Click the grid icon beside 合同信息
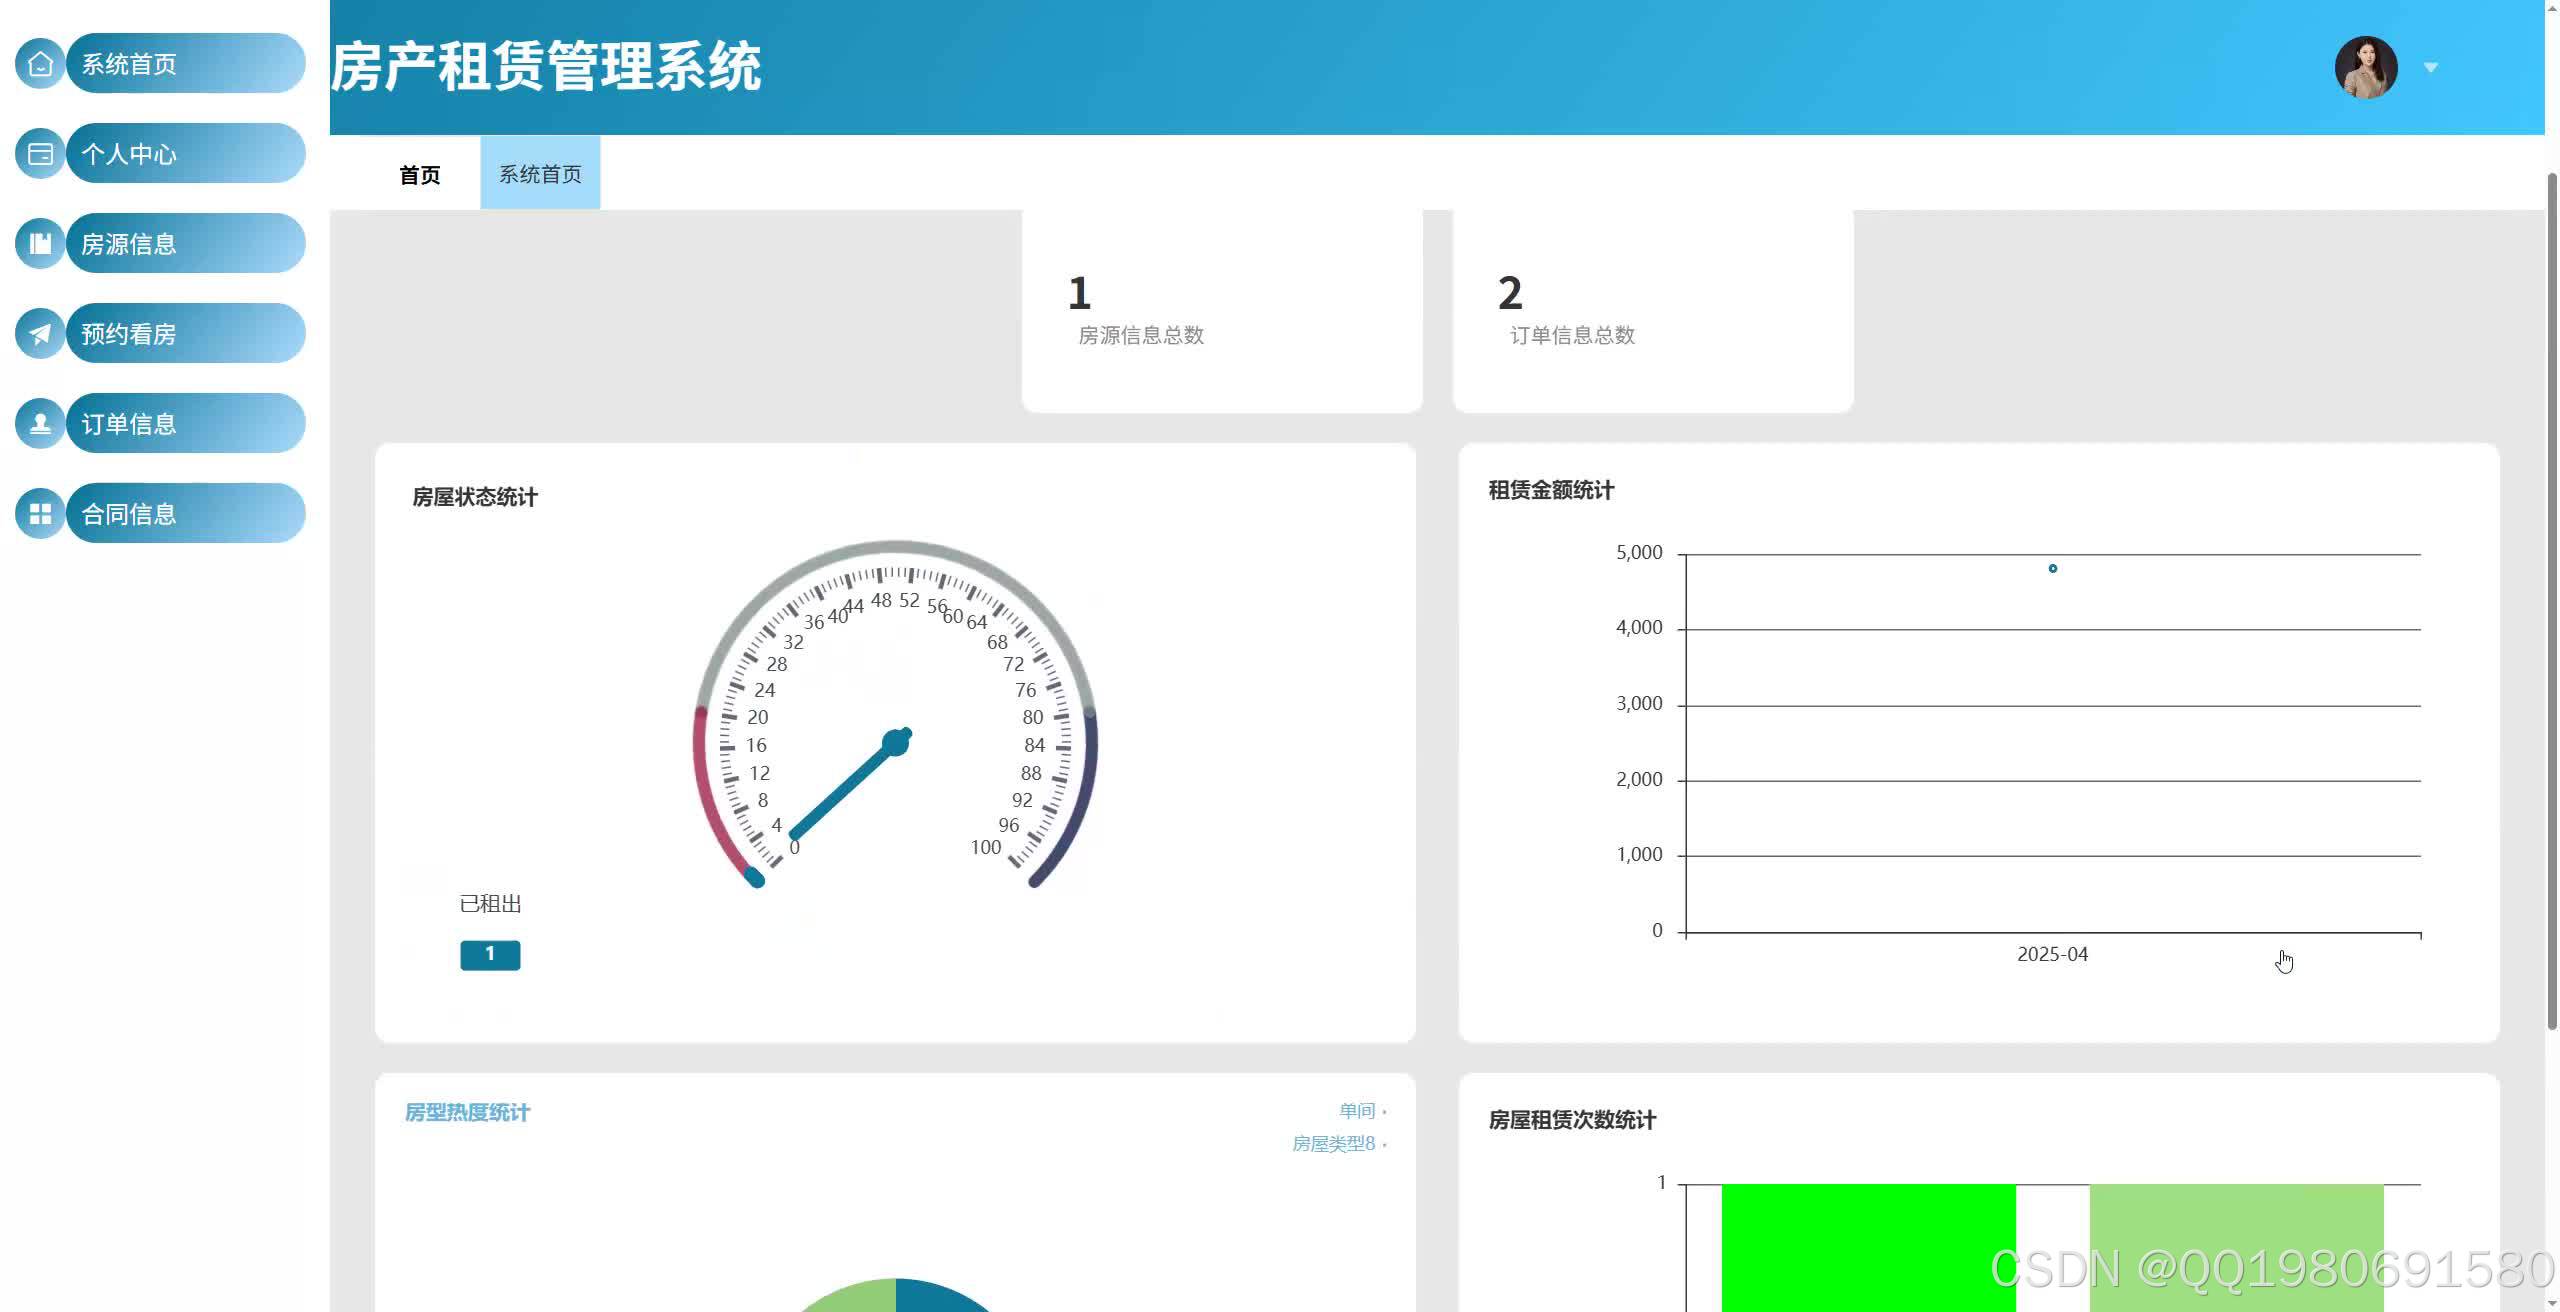Image resolution: width=2560 pixels, height=1312 pixels. pos(40,514)
